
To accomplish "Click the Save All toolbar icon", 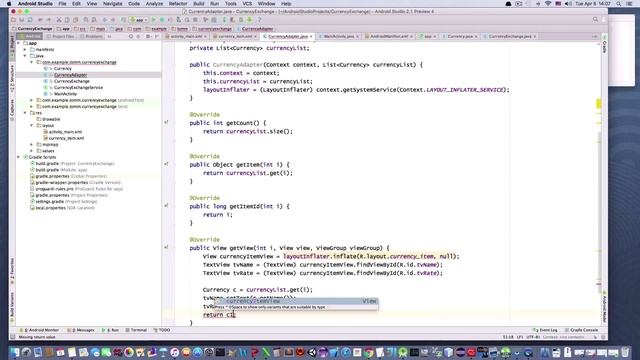I will coord(22,20).
